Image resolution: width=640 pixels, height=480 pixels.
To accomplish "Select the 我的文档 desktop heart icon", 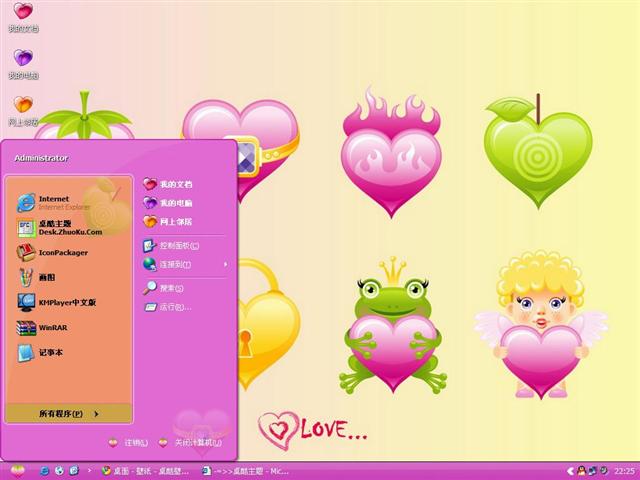I will pyautogui.click(x=23, y=17).
